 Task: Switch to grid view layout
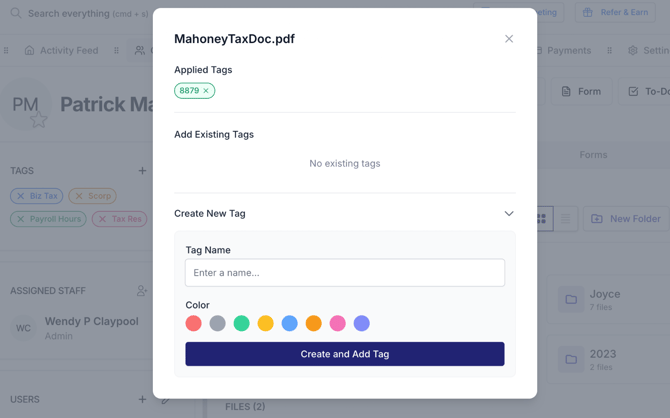(x=541, y=219)
